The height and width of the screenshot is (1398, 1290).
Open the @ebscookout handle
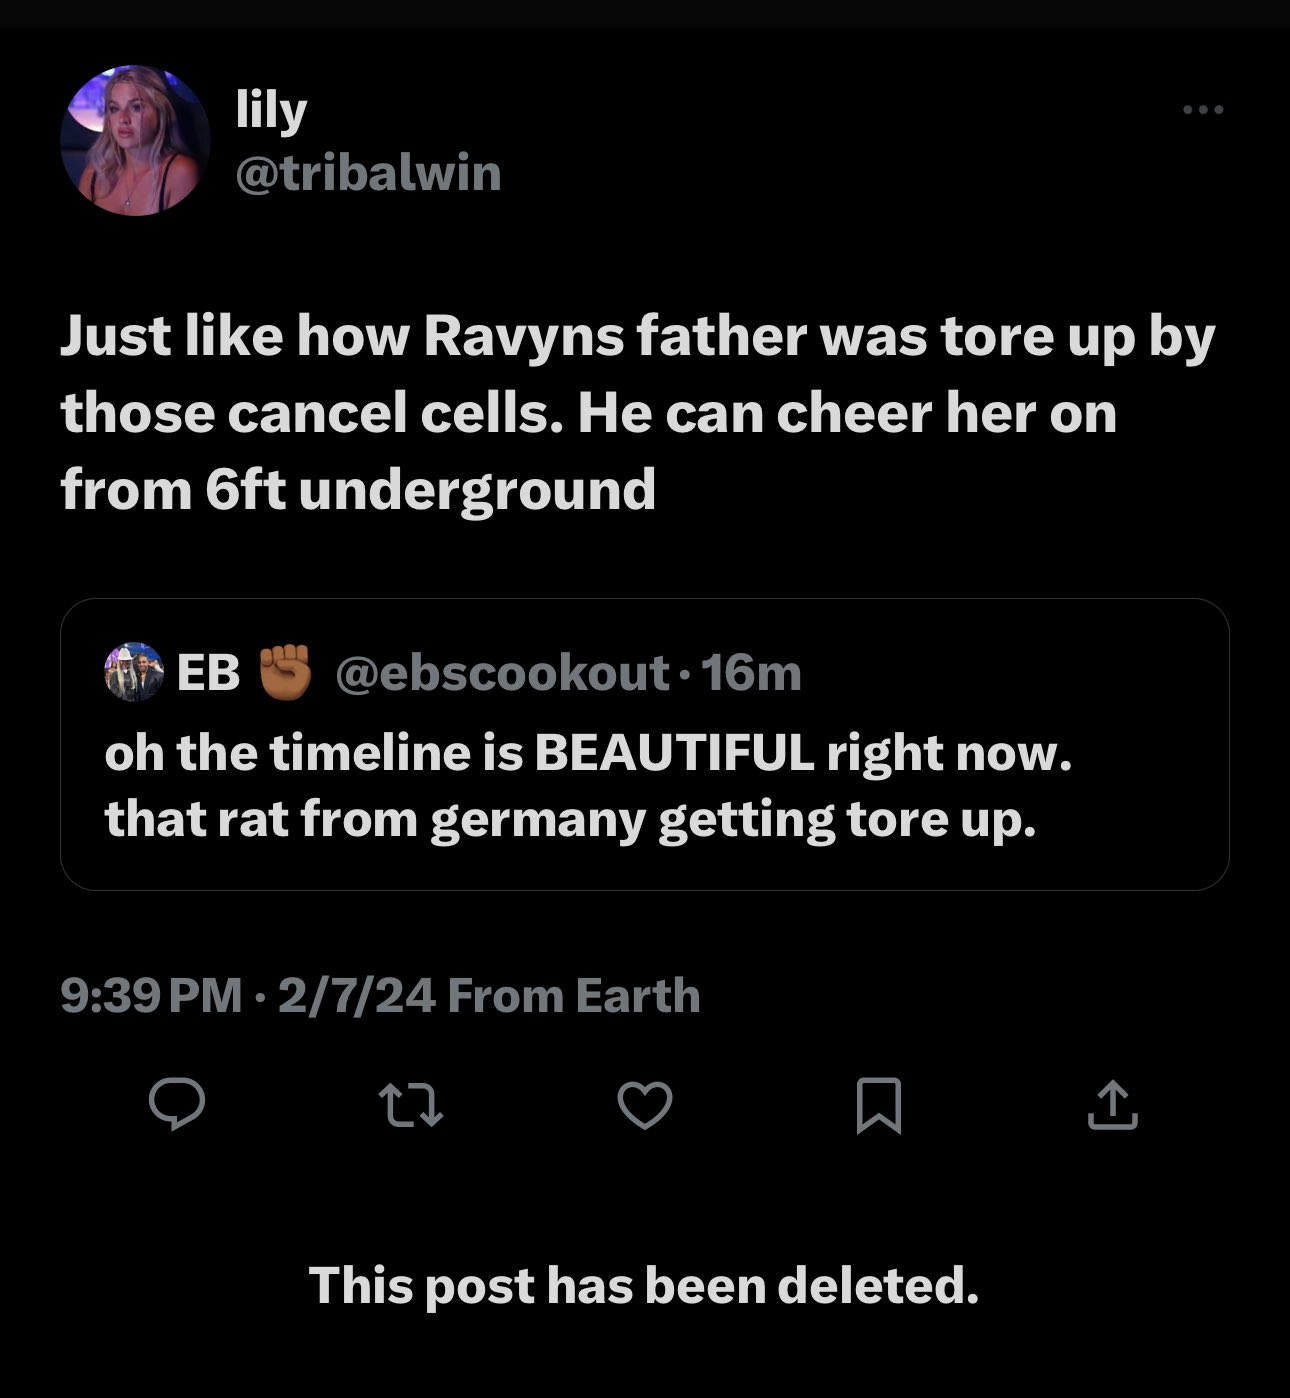[502, 673]
